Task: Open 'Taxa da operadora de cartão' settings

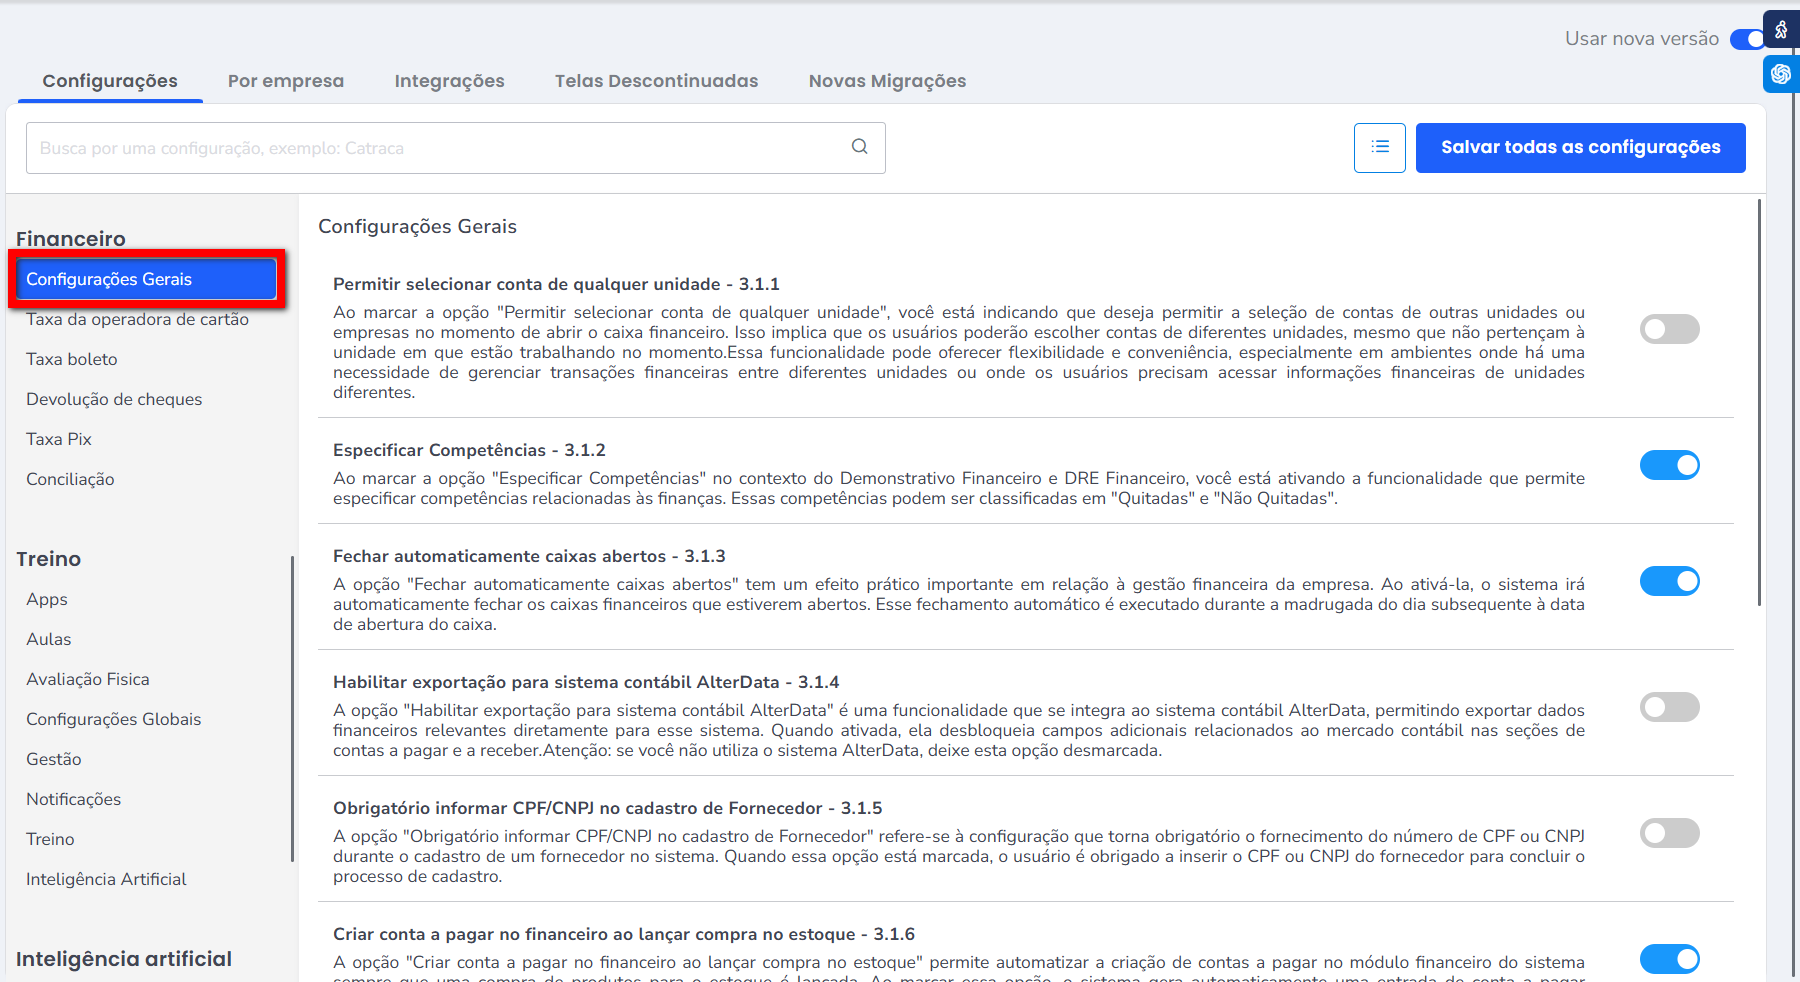Action: point(137,320)
